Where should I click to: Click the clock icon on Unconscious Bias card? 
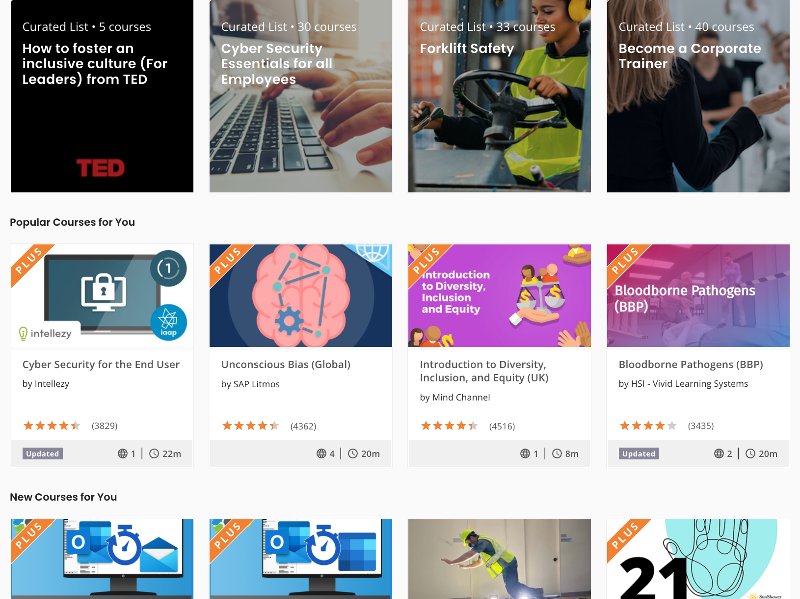coord(353,454)
